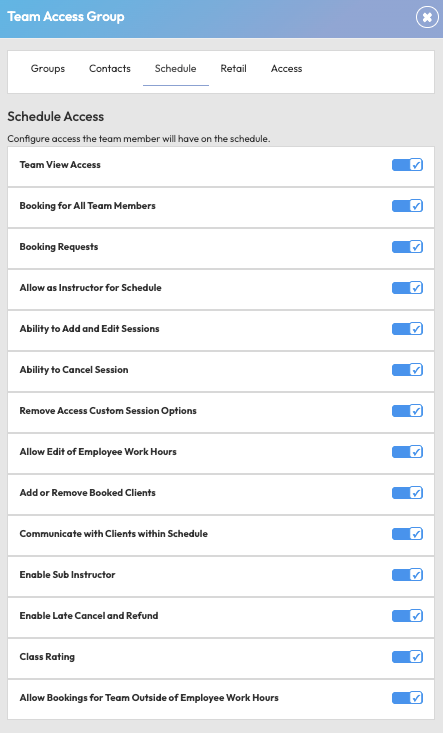
Task: Close the Team Access Group dialog
Action: (427, 17)
